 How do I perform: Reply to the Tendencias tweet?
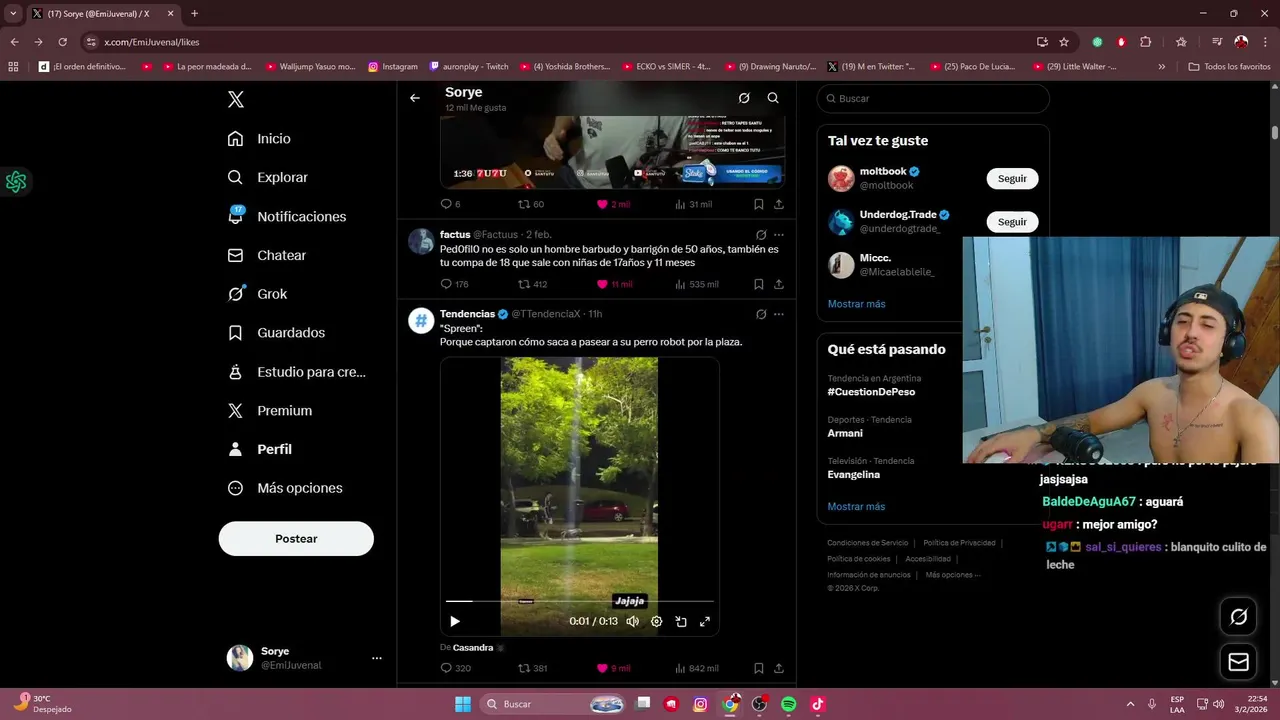pos(455,668)
